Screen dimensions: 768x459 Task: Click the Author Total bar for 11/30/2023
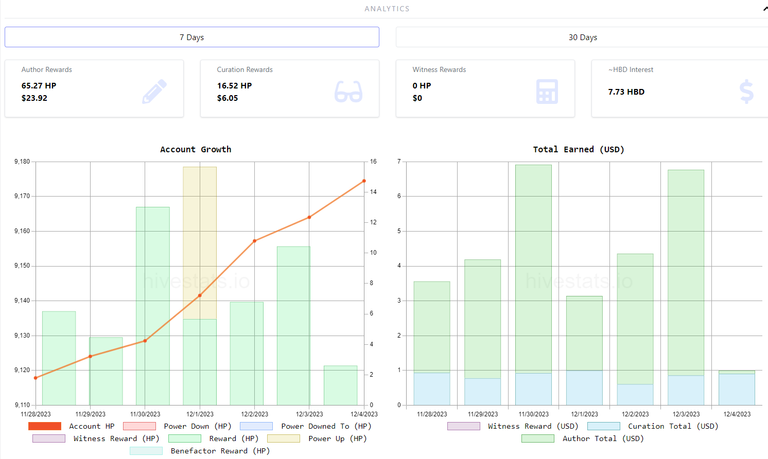click(533, 269)
